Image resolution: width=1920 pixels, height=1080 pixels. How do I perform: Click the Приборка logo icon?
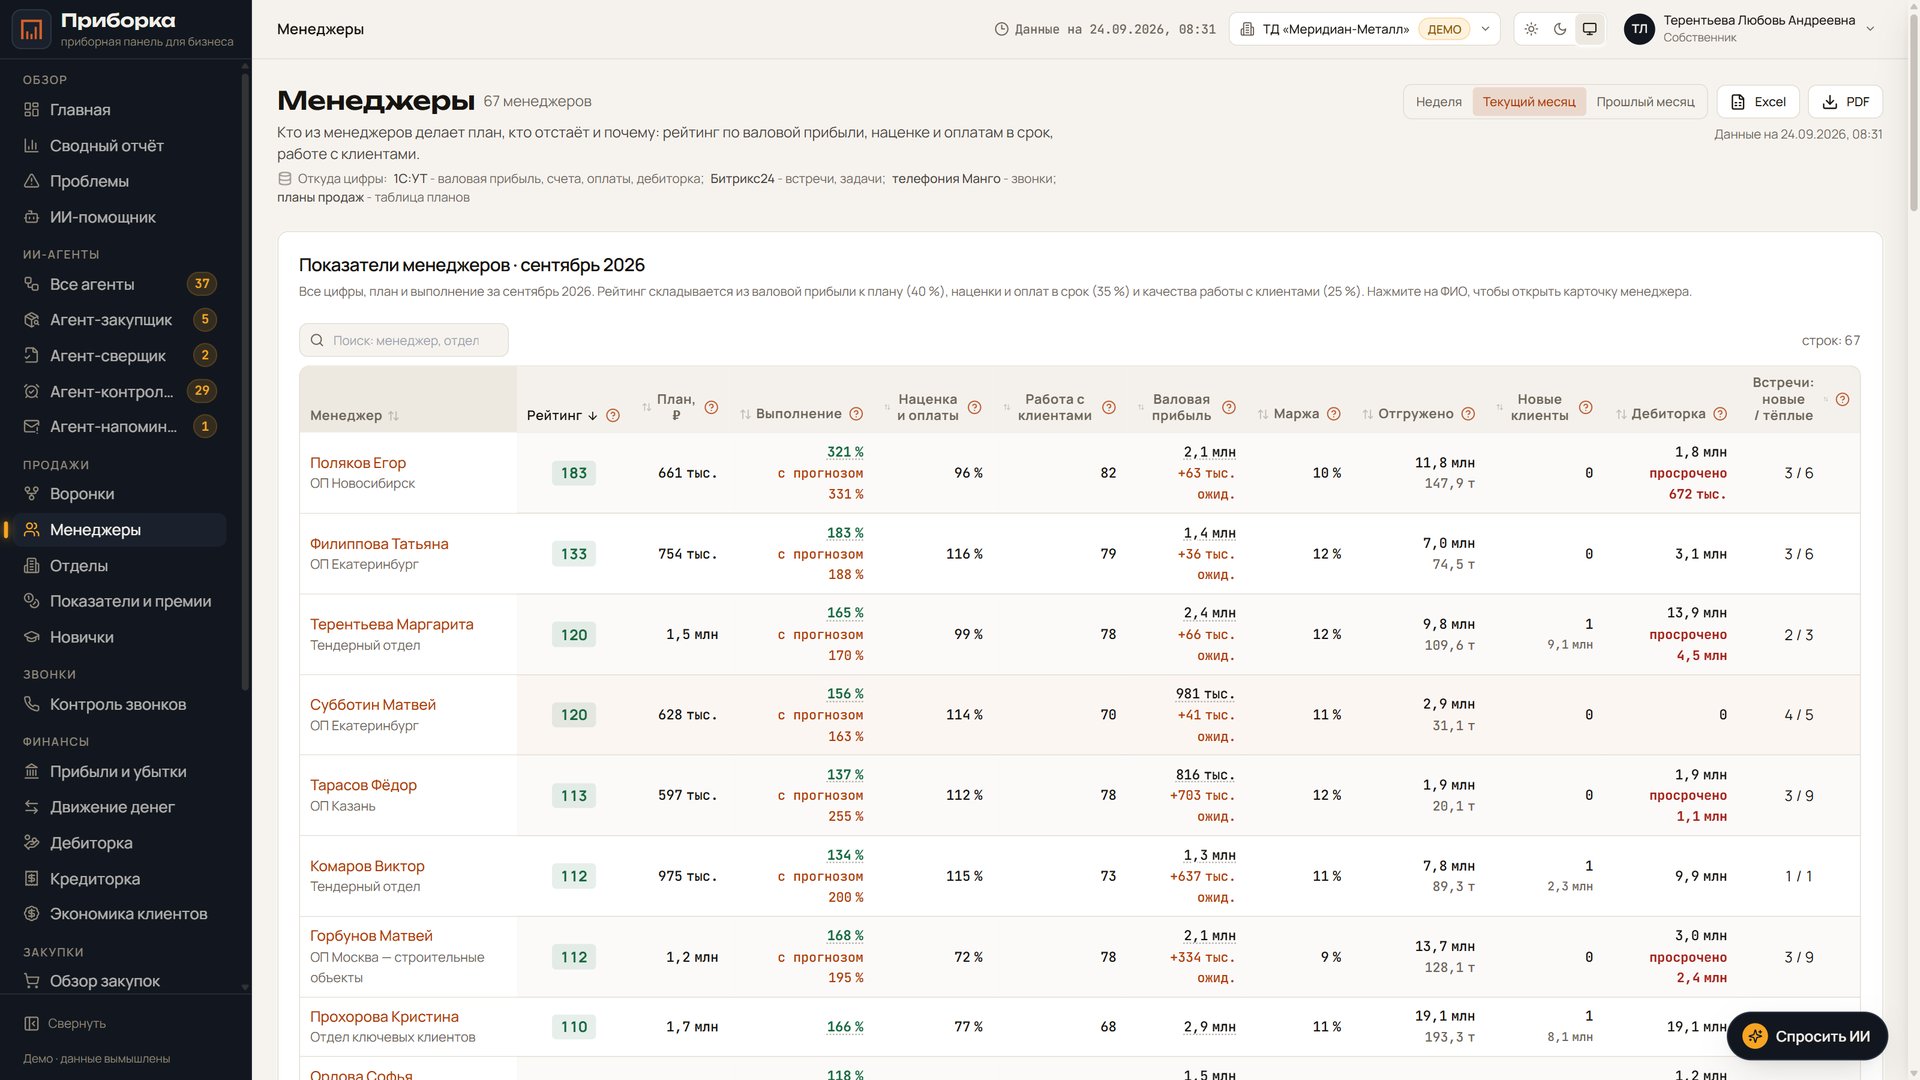32,30
